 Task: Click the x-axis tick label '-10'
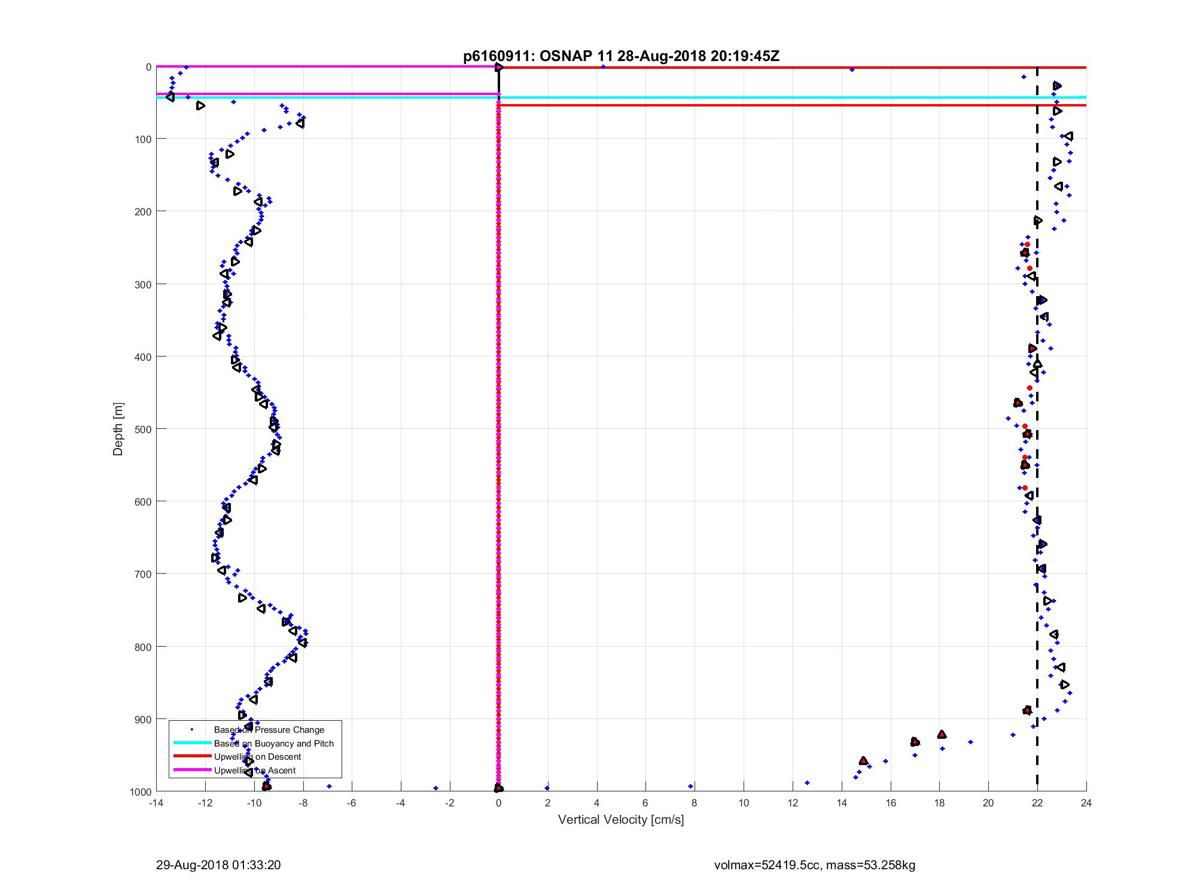(x=253, y=803)
